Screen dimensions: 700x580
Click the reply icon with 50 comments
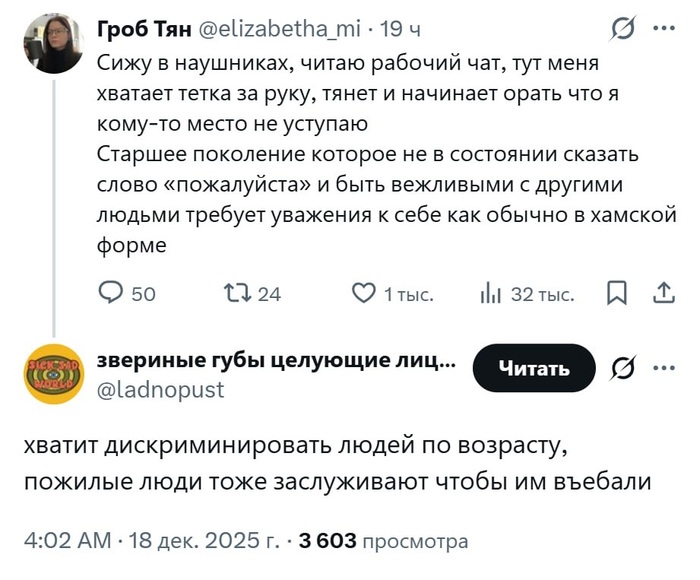pyautogui.click(x=111, y=293)
